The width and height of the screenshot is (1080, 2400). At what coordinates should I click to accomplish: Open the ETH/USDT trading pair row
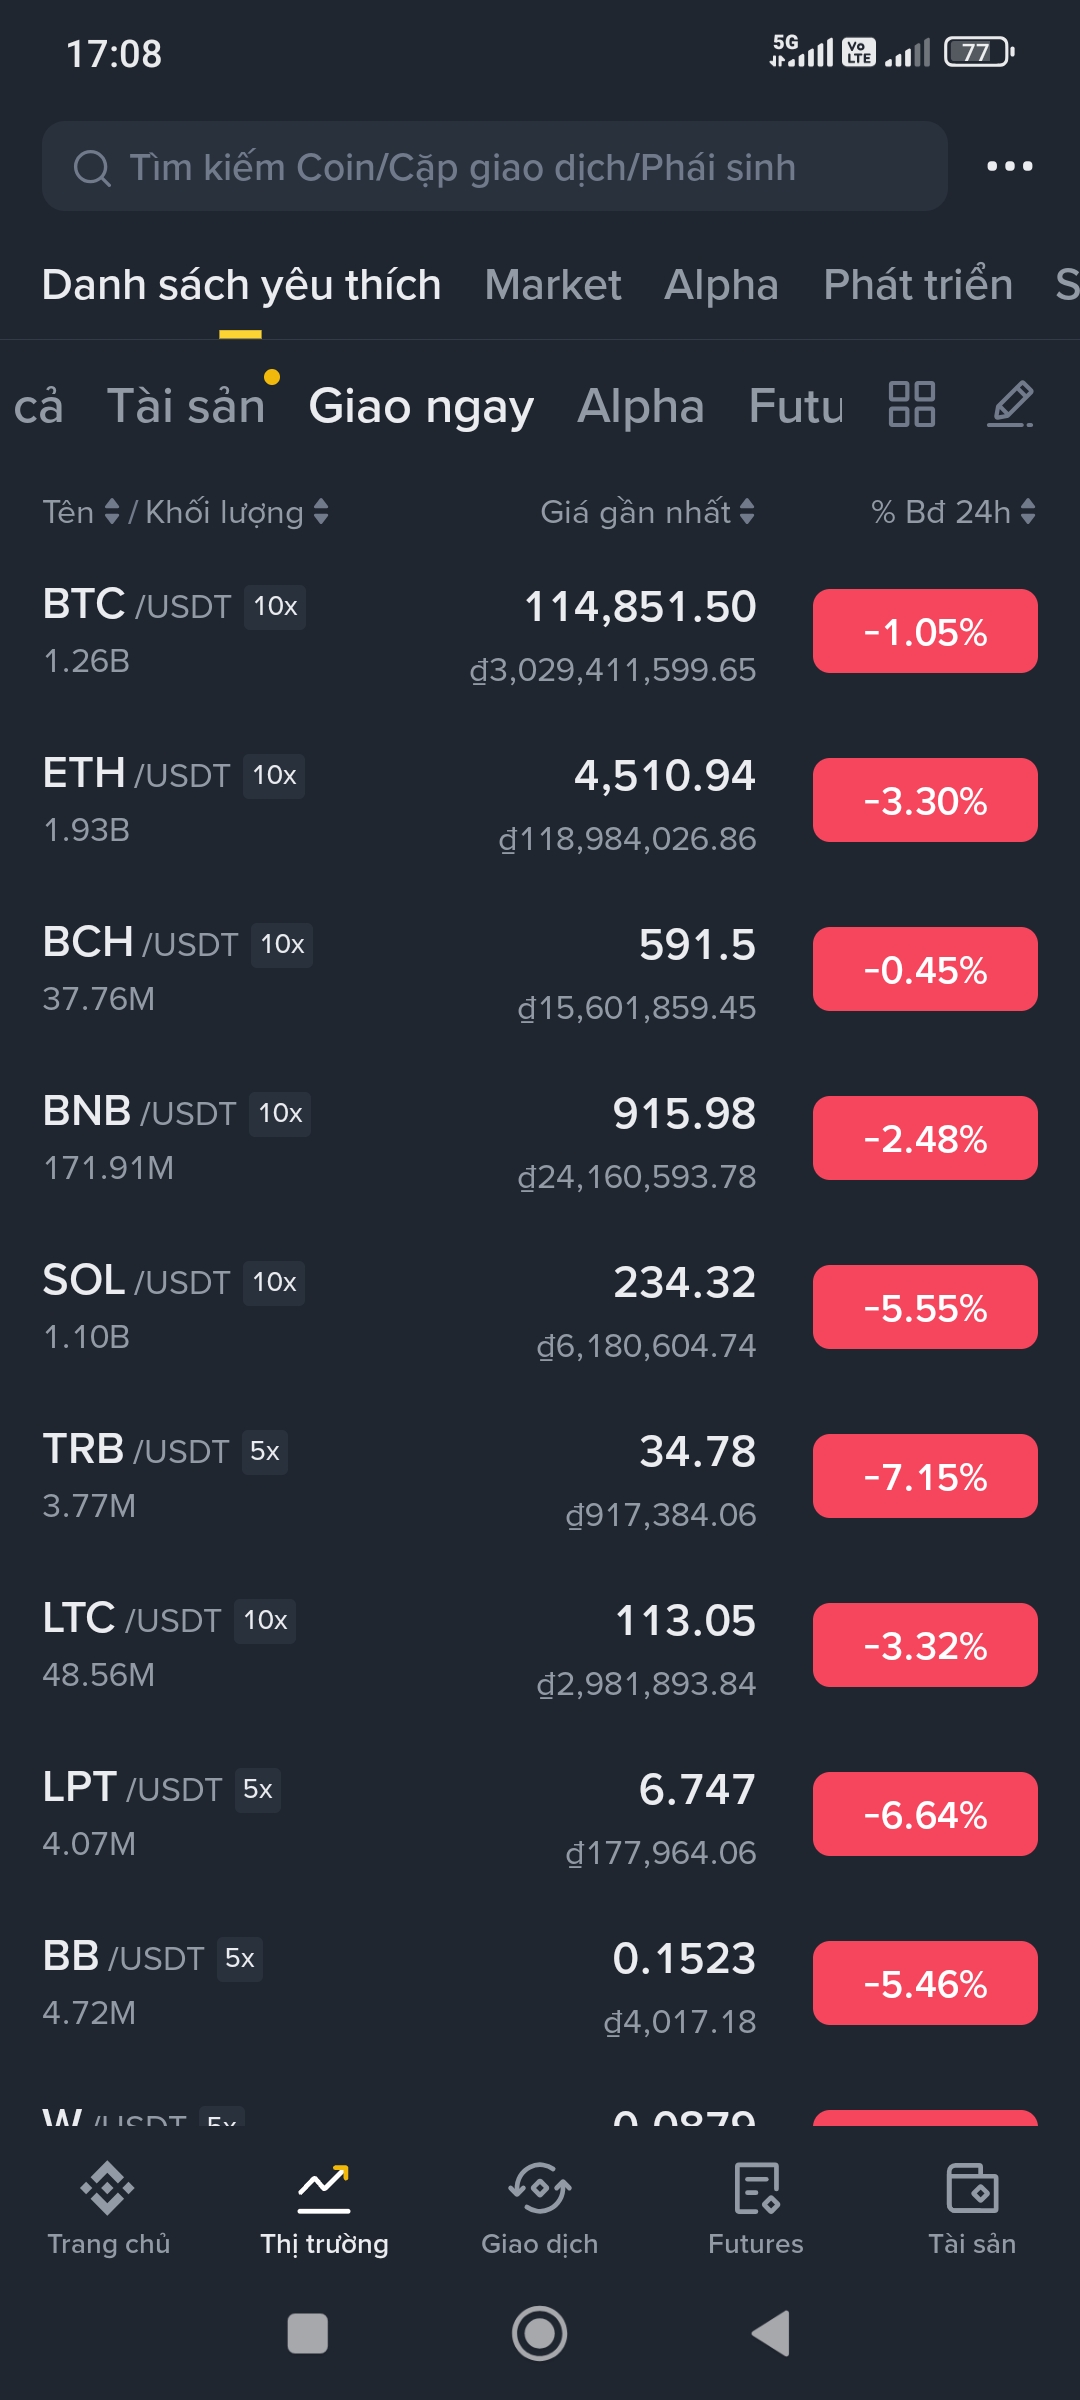tap(400, 801)
